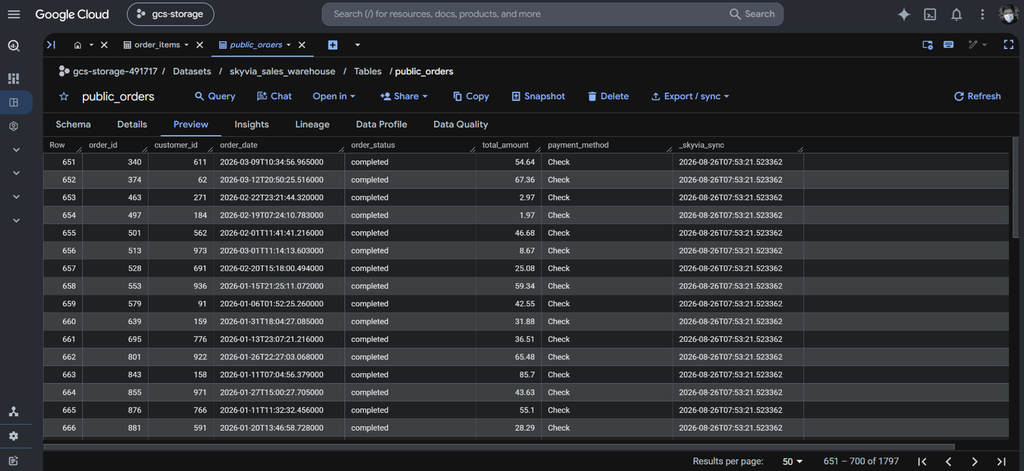This screenshot has width=1024, height=471.
Task: Change results per page dropdown
Action: (793, 461)
